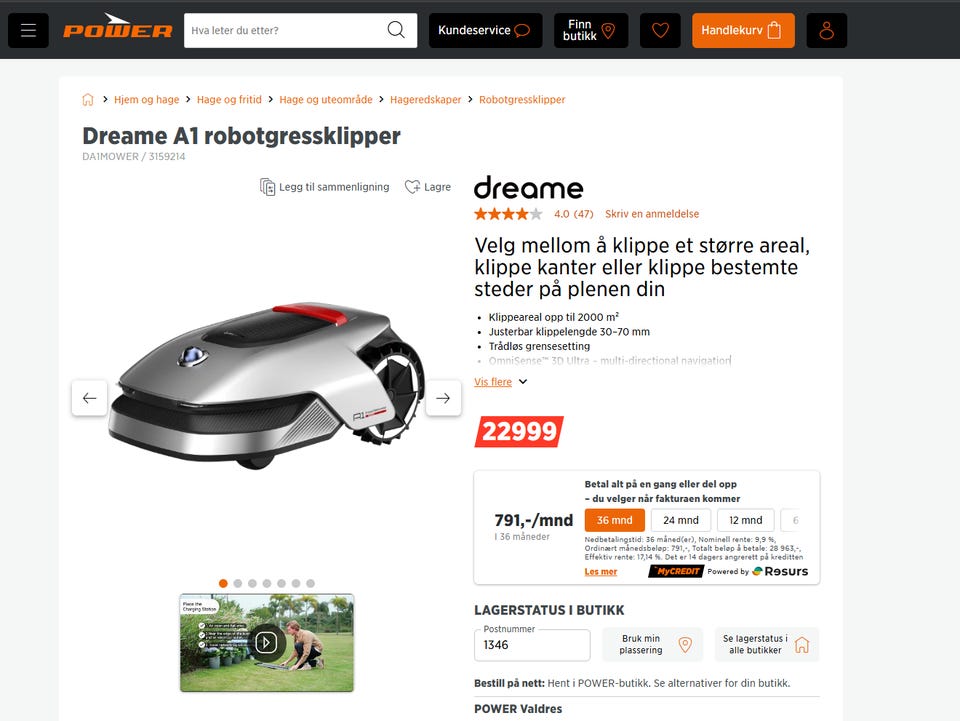Image resolution: width=960 pixels, height=721 pixels.
Task: Open Finn butikk store locator
Action: coord(591,31)
